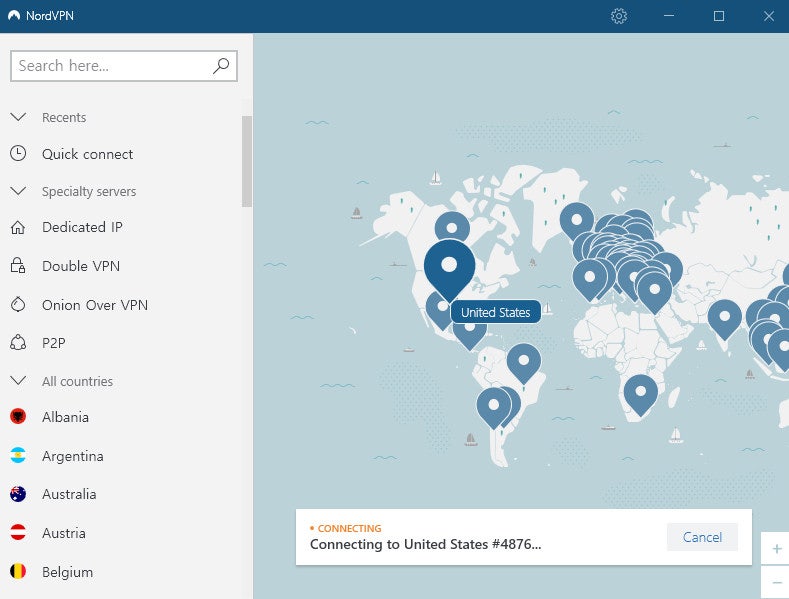Choose Albania from country list
This screenshot has width=789, height=599.
click(65, 417)
